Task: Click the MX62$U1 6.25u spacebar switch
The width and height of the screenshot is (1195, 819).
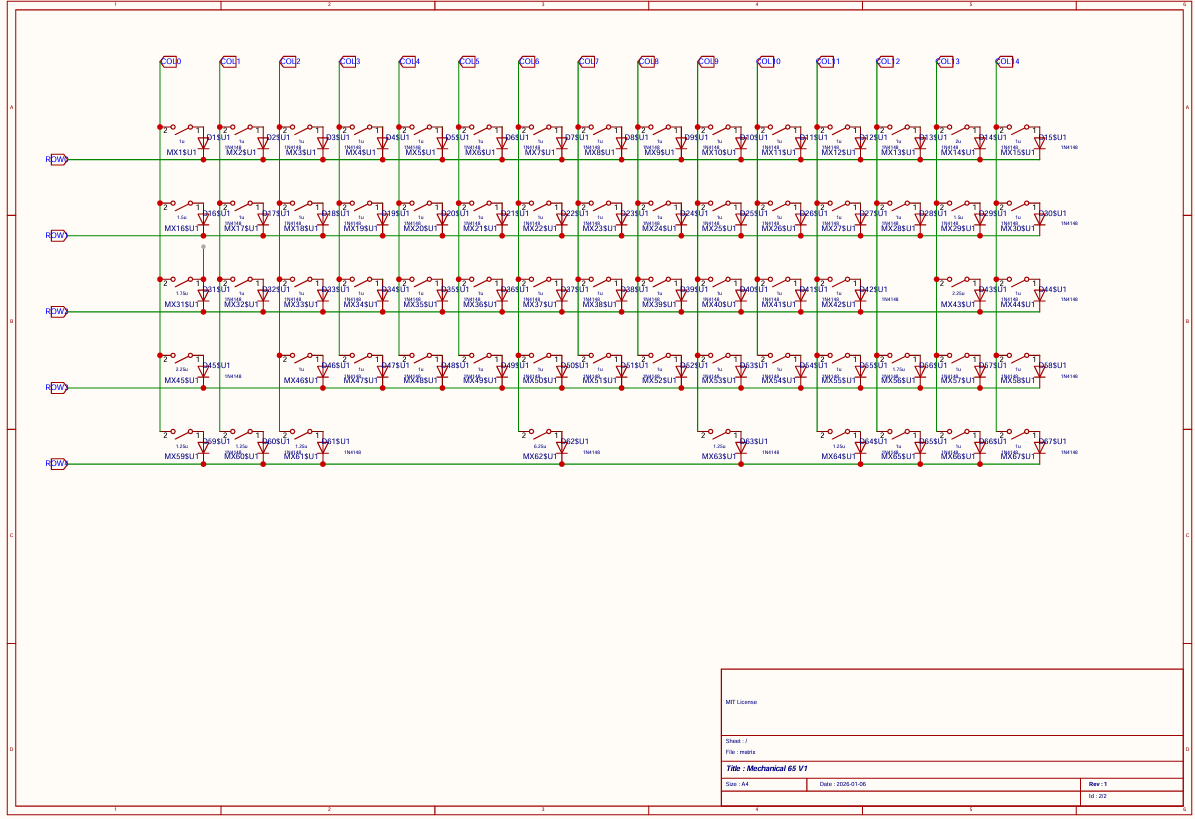Action: [x=540, y=433]
